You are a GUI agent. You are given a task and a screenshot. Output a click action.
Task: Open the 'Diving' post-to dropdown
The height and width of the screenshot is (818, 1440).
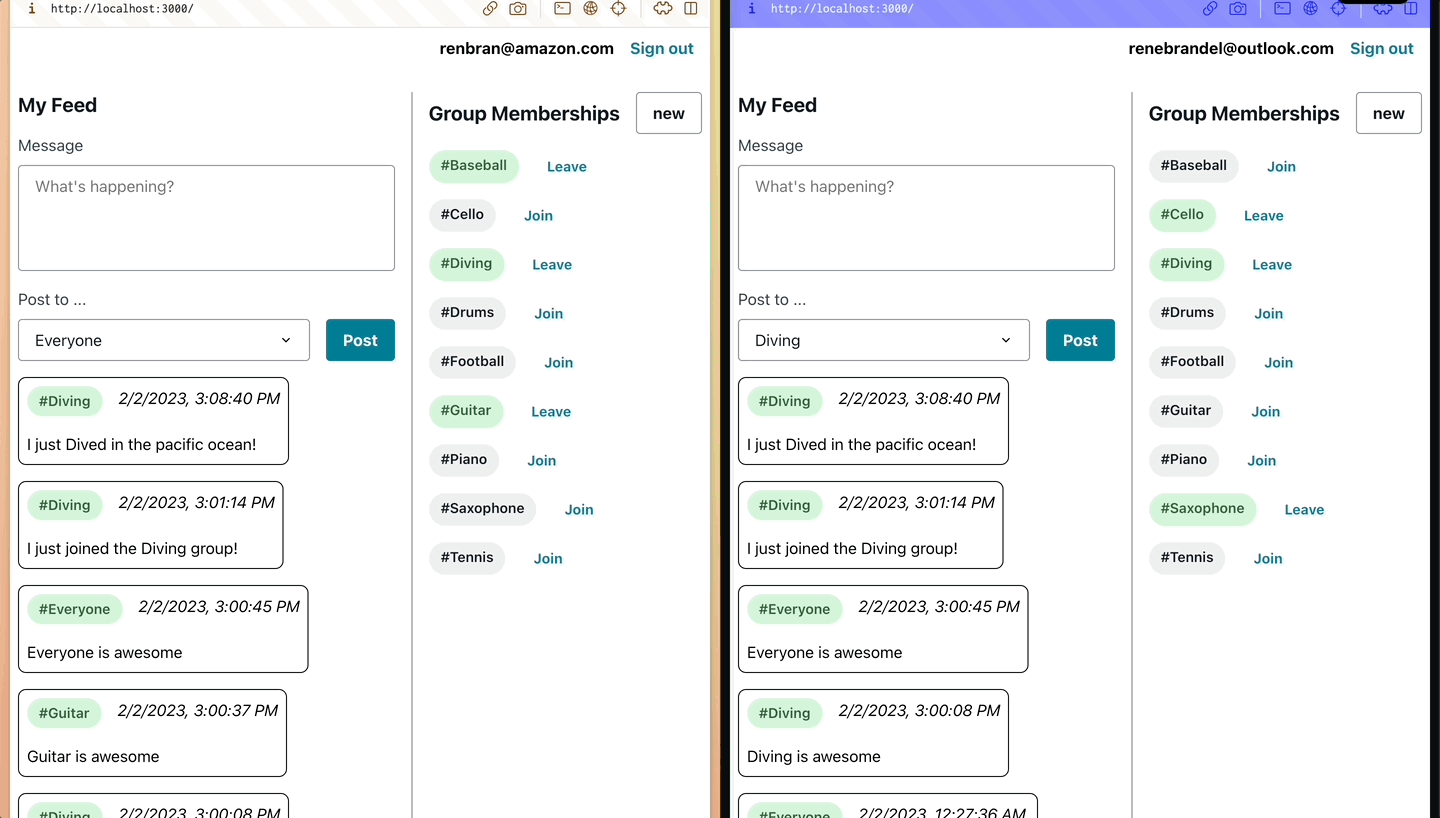(883, 340)
